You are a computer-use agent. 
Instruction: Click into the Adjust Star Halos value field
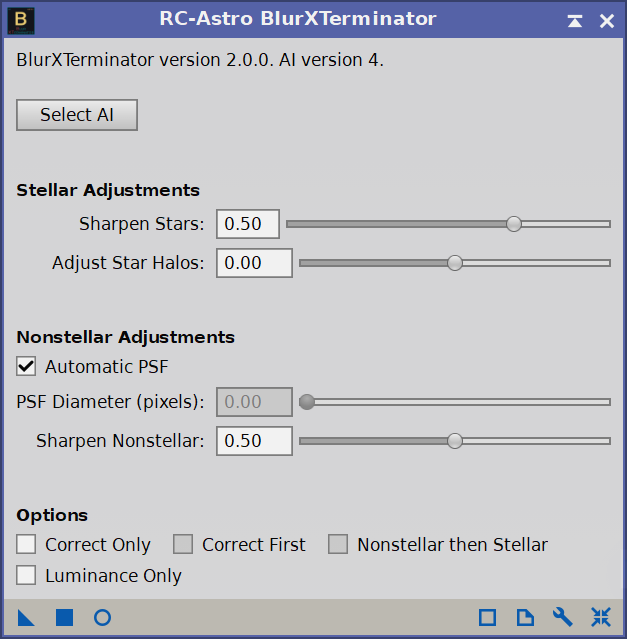(254, 263)
